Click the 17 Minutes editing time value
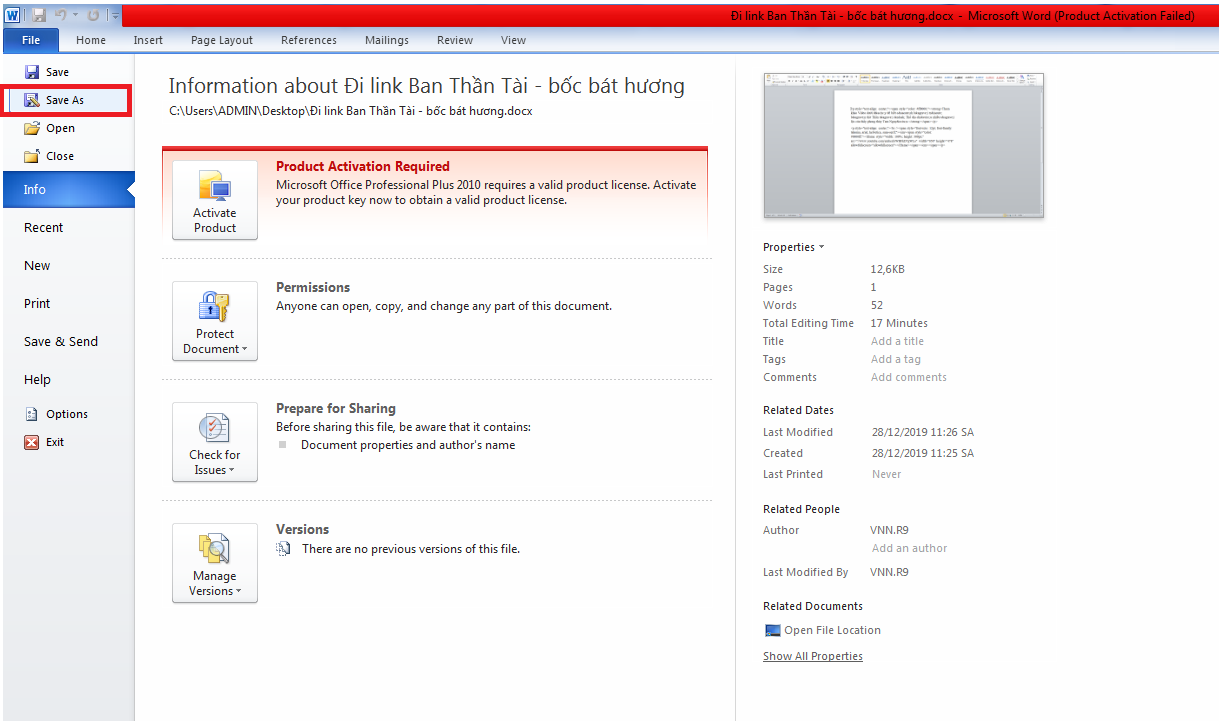The height and width of the screenshot is (721, 1219). click(x=899, y=323)
